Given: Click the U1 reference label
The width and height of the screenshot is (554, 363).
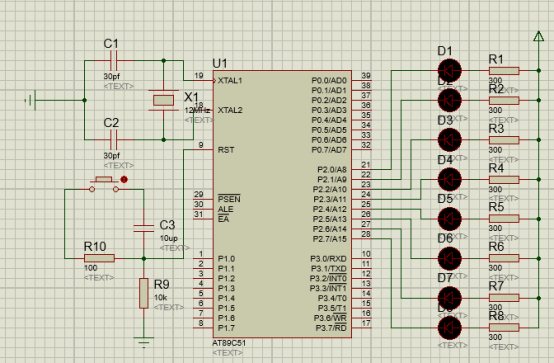Looking at the screenshot, I should 220,64.
